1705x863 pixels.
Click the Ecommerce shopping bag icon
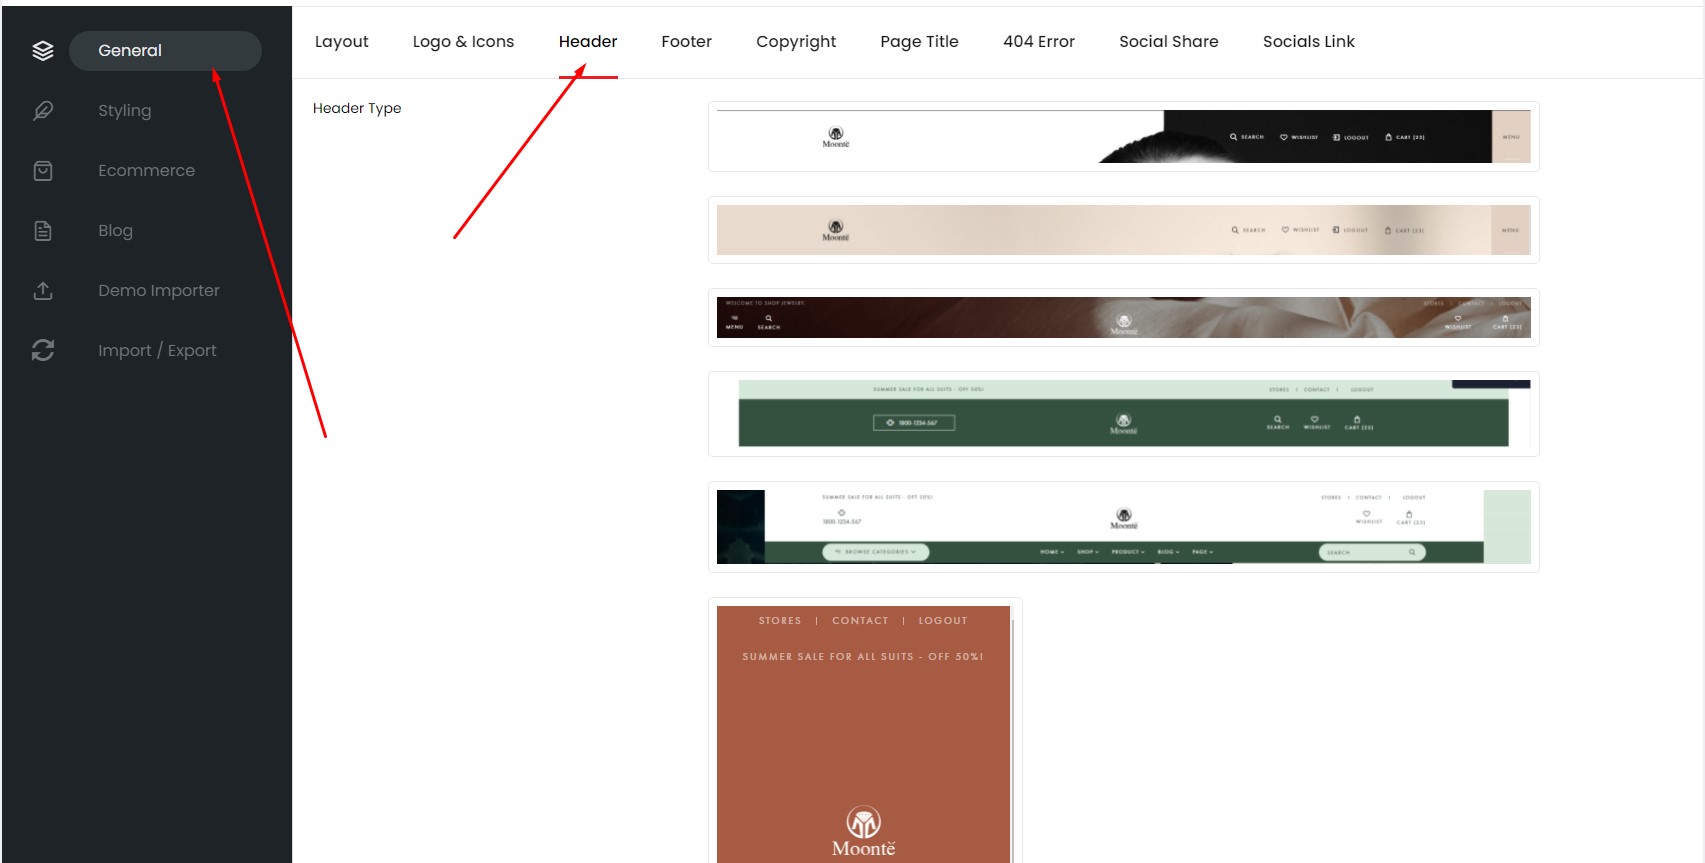point(43,171)
